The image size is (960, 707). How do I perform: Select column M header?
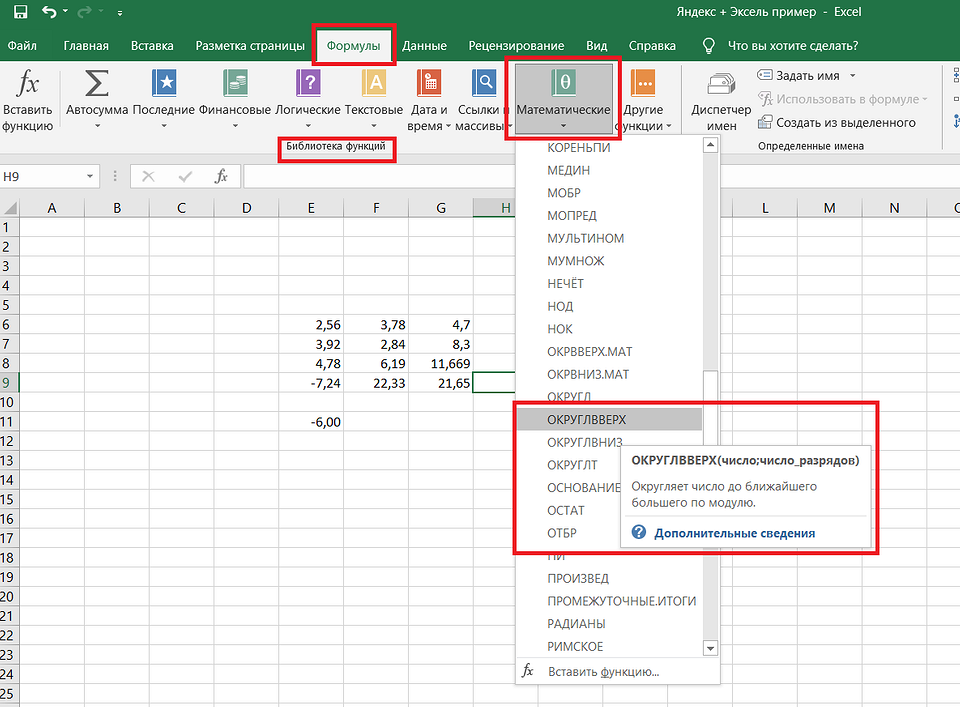[x=830, y=208]
